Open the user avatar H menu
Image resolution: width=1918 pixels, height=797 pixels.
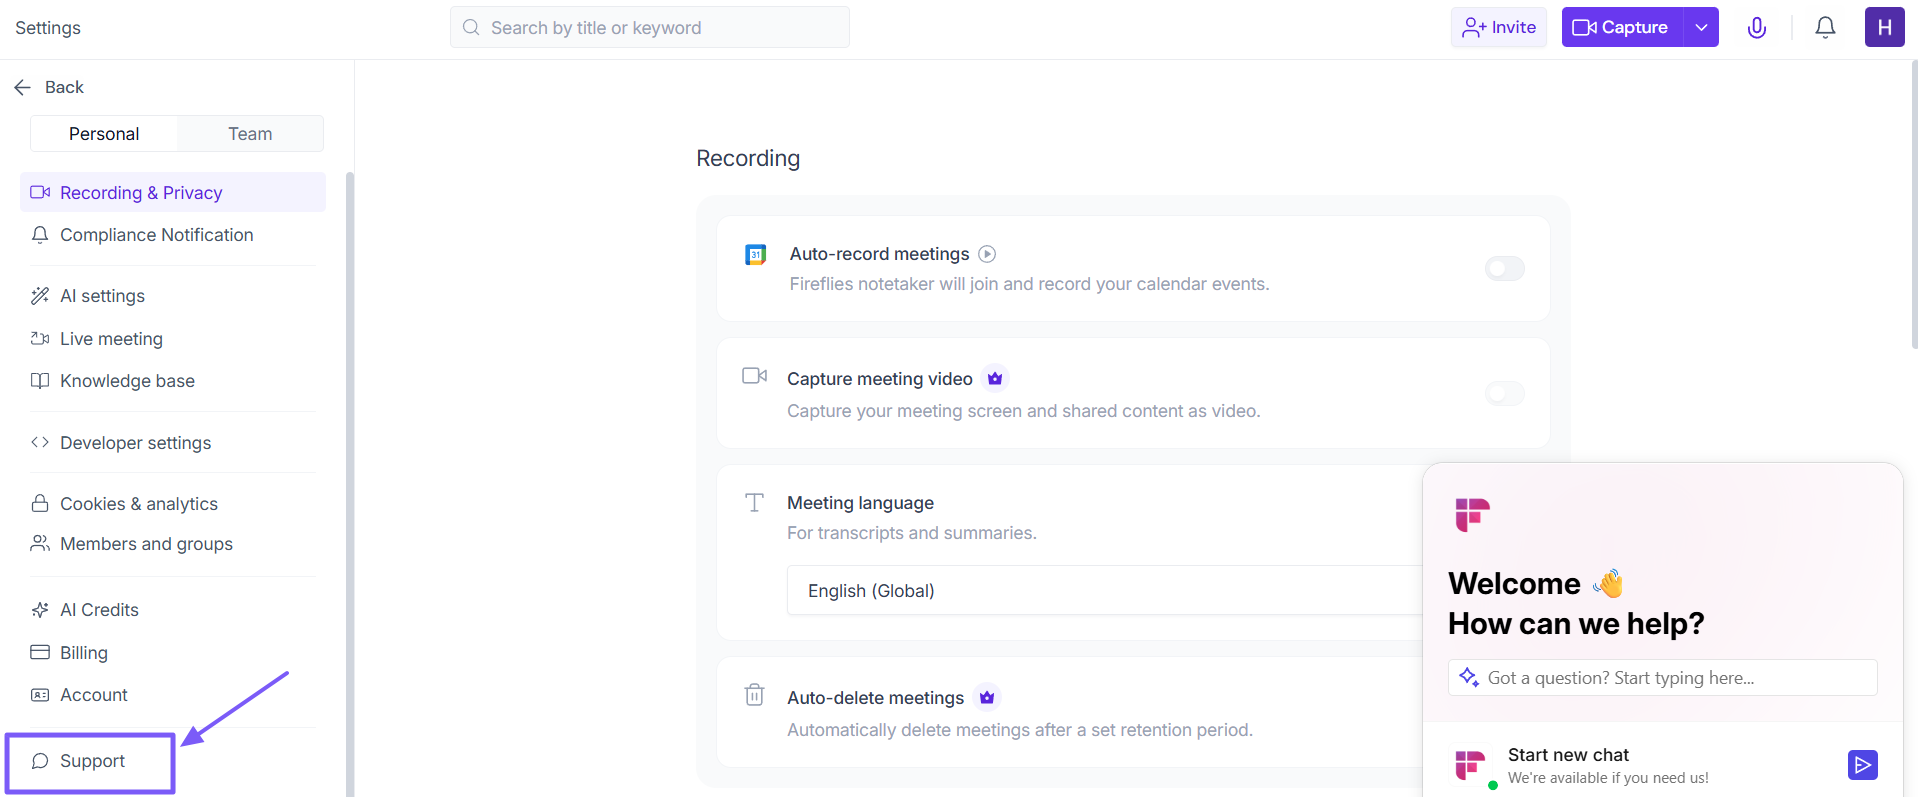tap(1884, 27)
